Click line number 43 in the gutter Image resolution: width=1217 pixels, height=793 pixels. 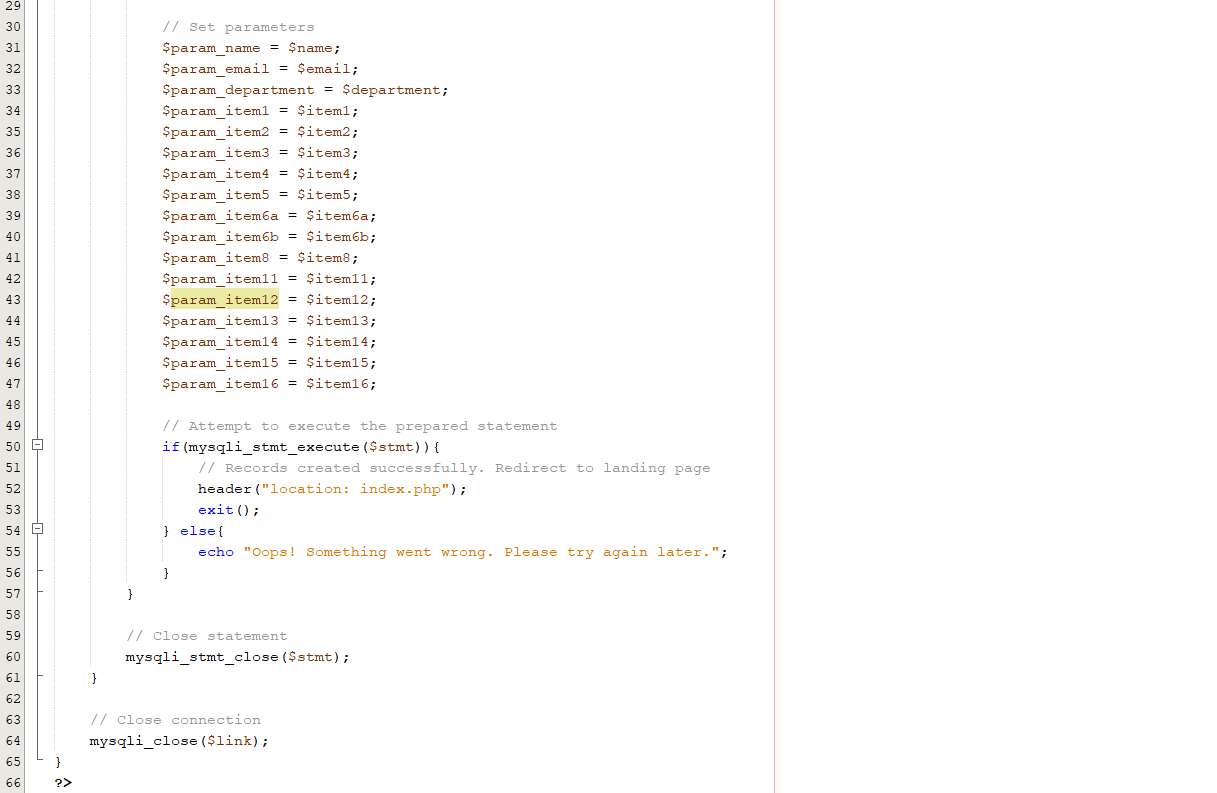pyautogui.click(x=13, y=299)
